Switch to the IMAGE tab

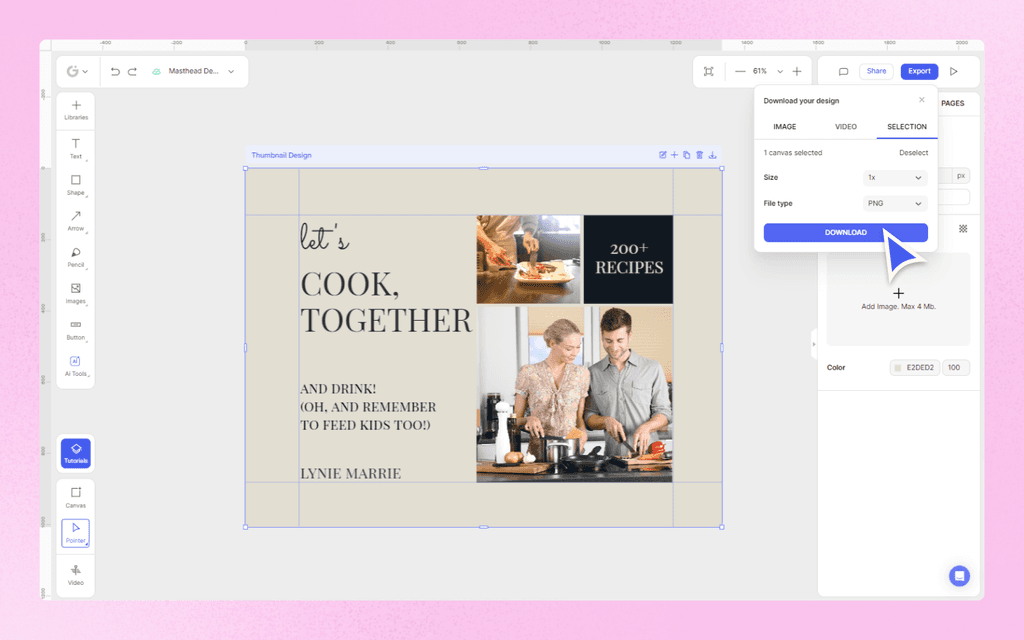coord(785,127)
